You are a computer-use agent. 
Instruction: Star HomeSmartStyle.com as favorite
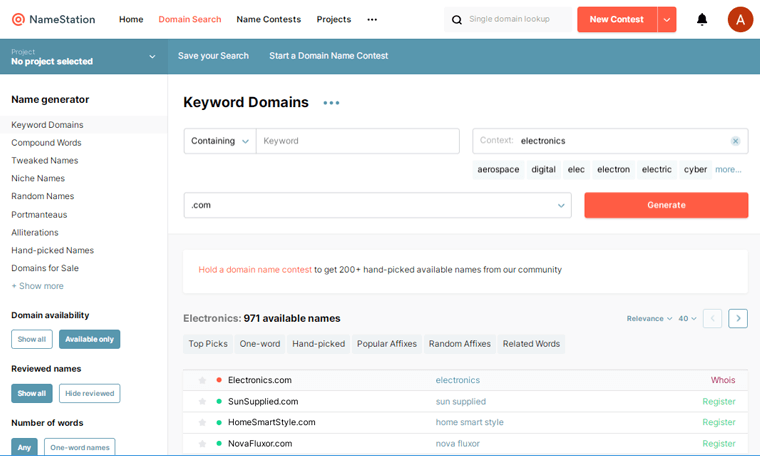[x=203, y=423]
